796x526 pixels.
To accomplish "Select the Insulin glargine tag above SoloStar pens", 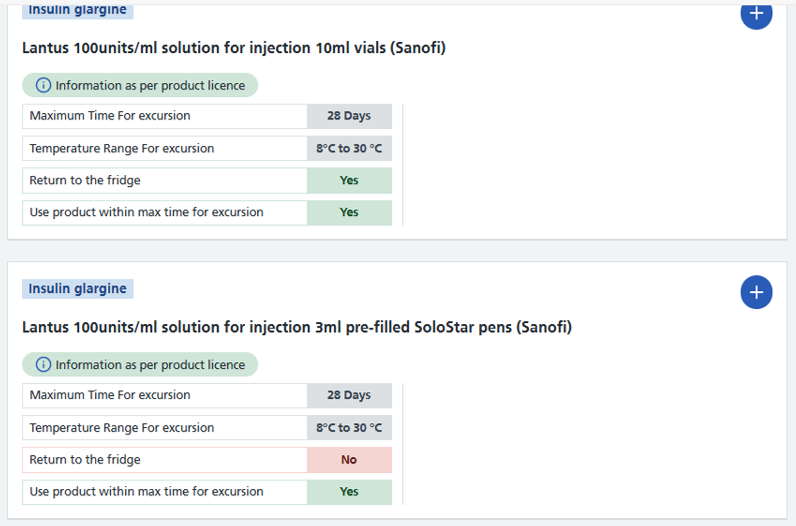I will pos(78,288).
